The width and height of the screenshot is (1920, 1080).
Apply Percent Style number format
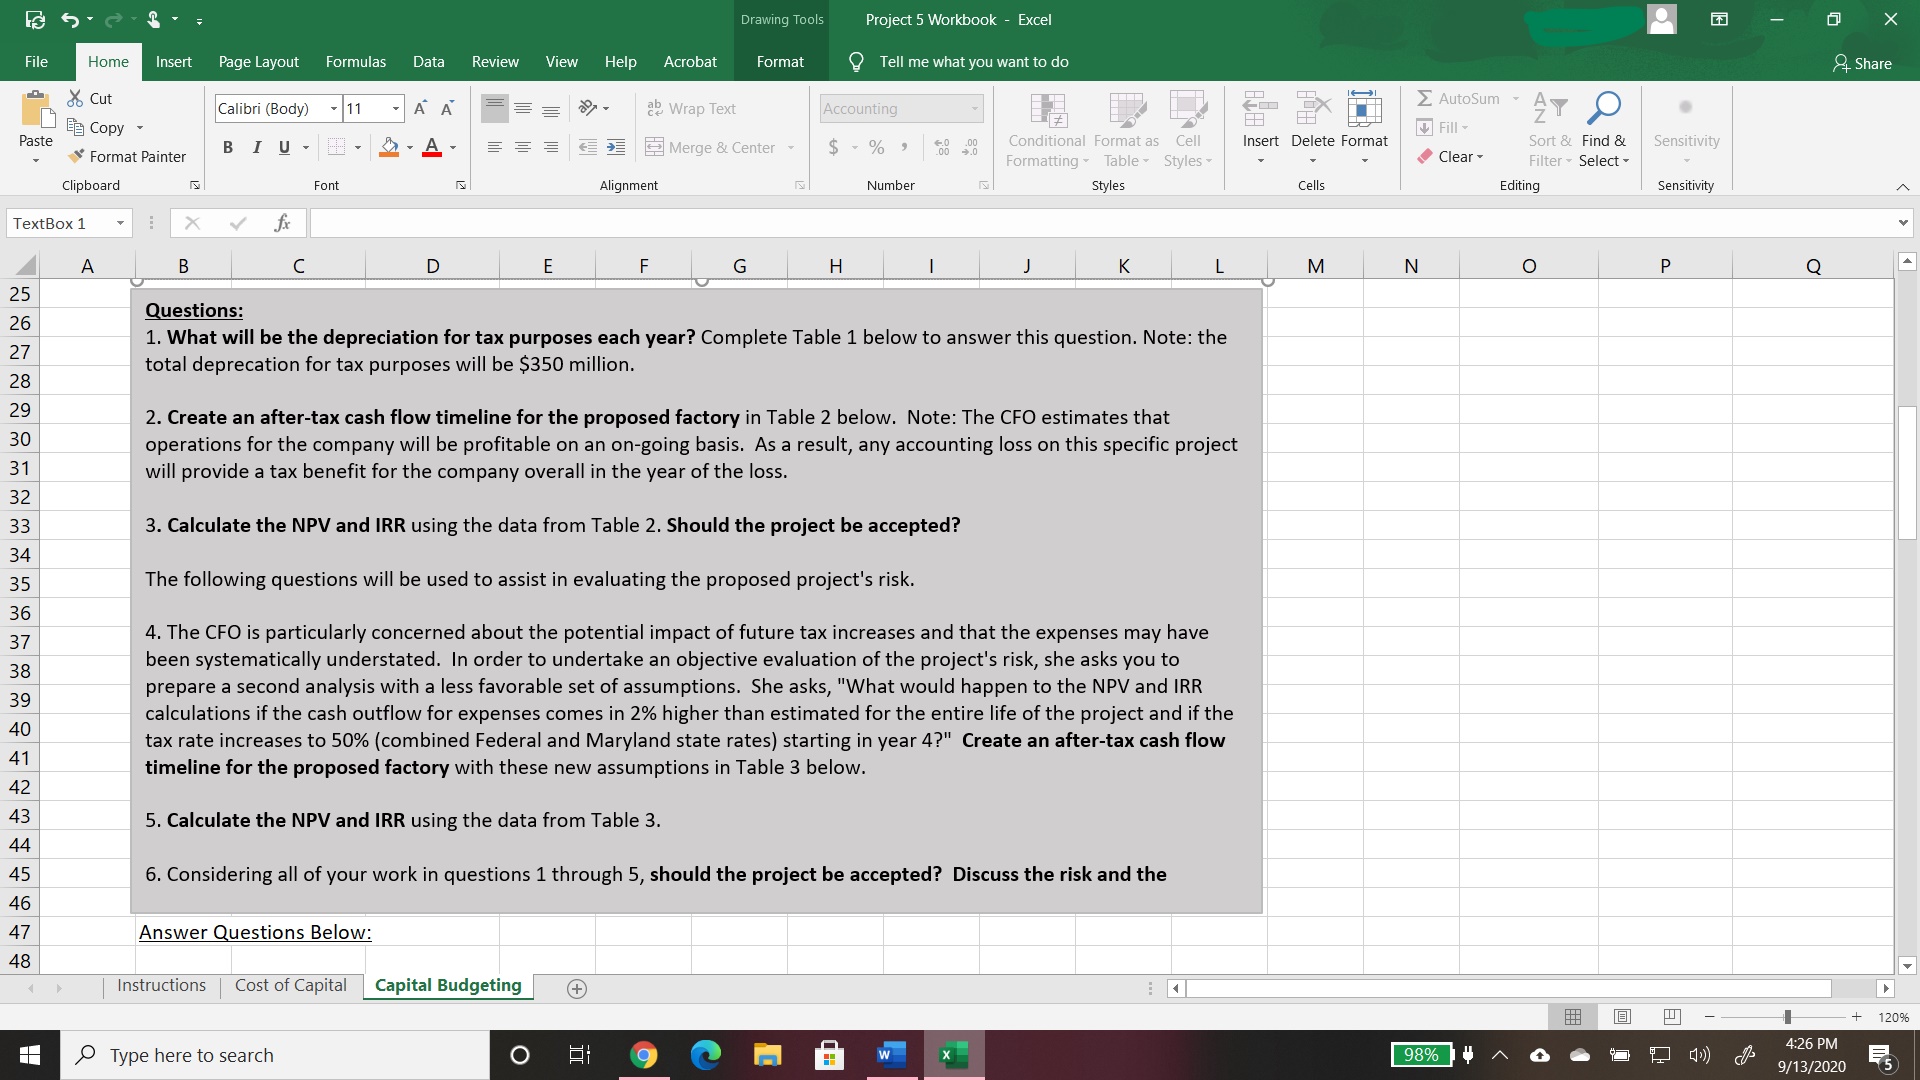877,147
